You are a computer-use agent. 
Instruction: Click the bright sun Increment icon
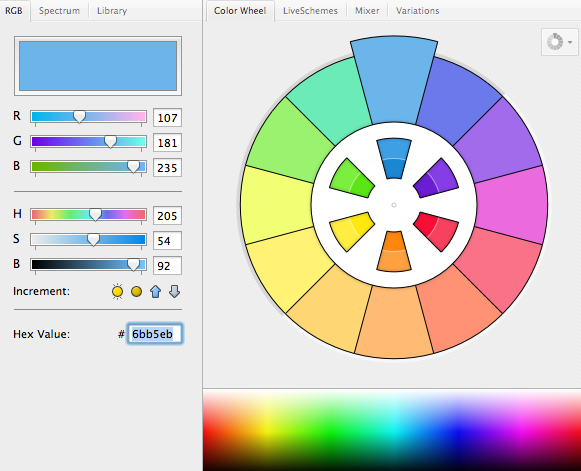[117, 292]
